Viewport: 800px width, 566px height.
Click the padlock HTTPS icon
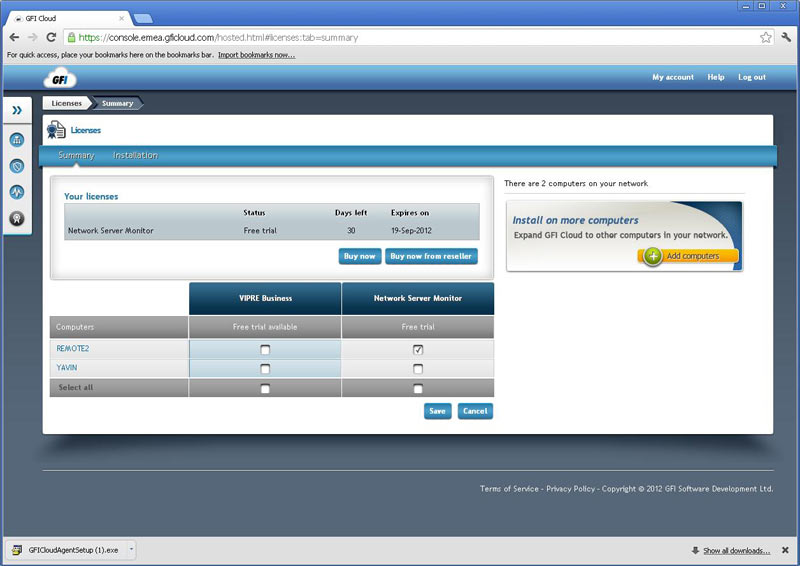[71, 37]
